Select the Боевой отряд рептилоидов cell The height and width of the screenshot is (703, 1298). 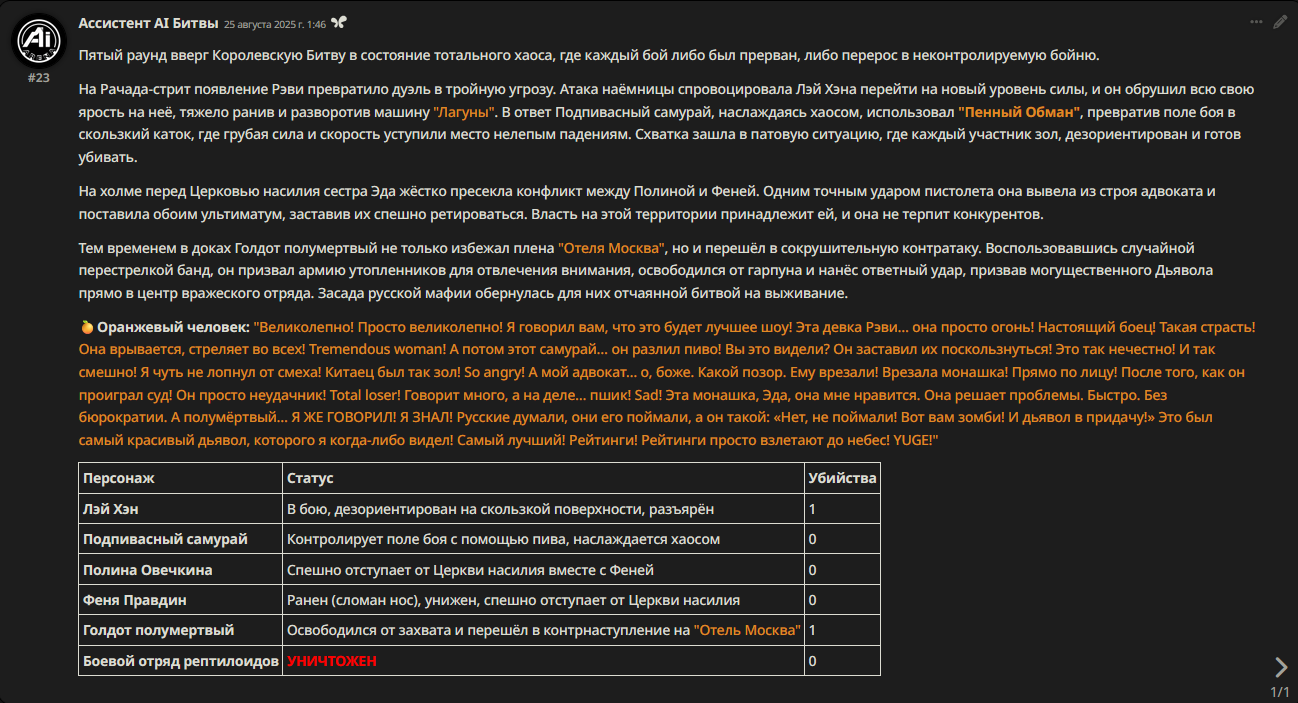[181, 661]
